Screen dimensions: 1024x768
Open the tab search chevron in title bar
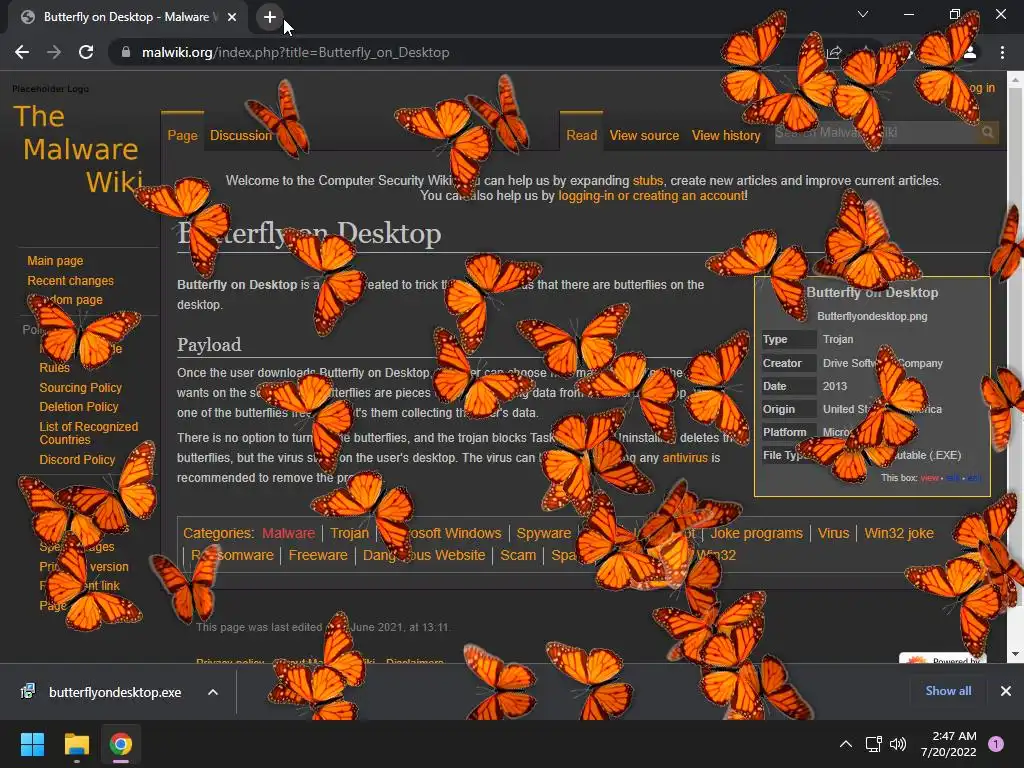coord(863,14)
